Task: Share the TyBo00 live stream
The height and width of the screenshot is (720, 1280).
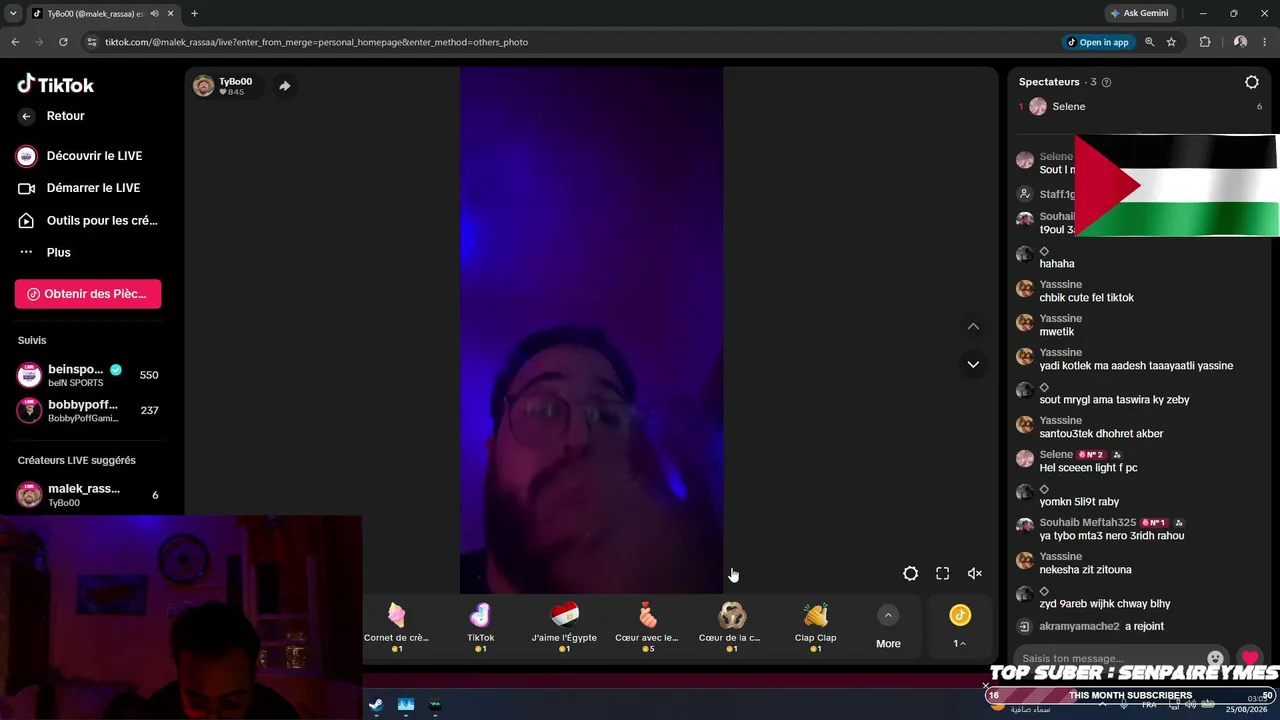Action: (x=285, y=86)
